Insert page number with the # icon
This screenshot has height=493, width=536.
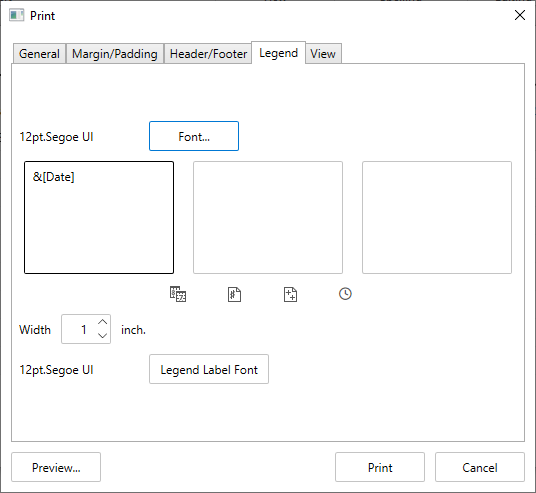click(x=234, y=294)
